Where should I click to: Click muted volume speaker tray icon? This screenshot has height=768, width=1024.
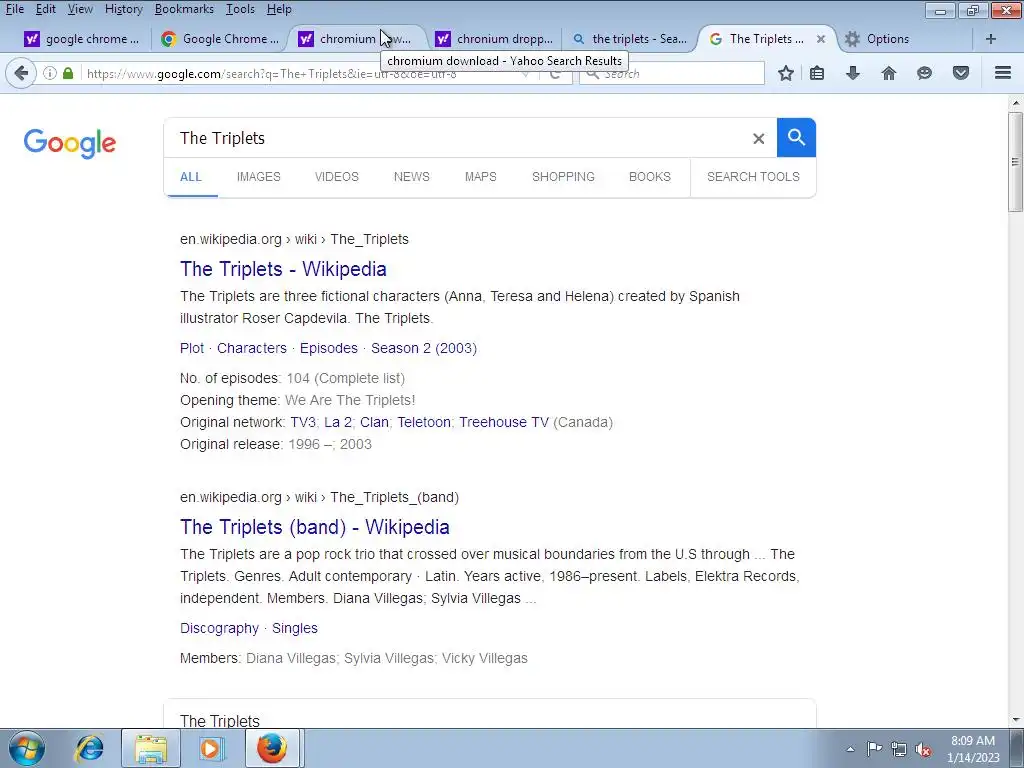tap(923, 749)
